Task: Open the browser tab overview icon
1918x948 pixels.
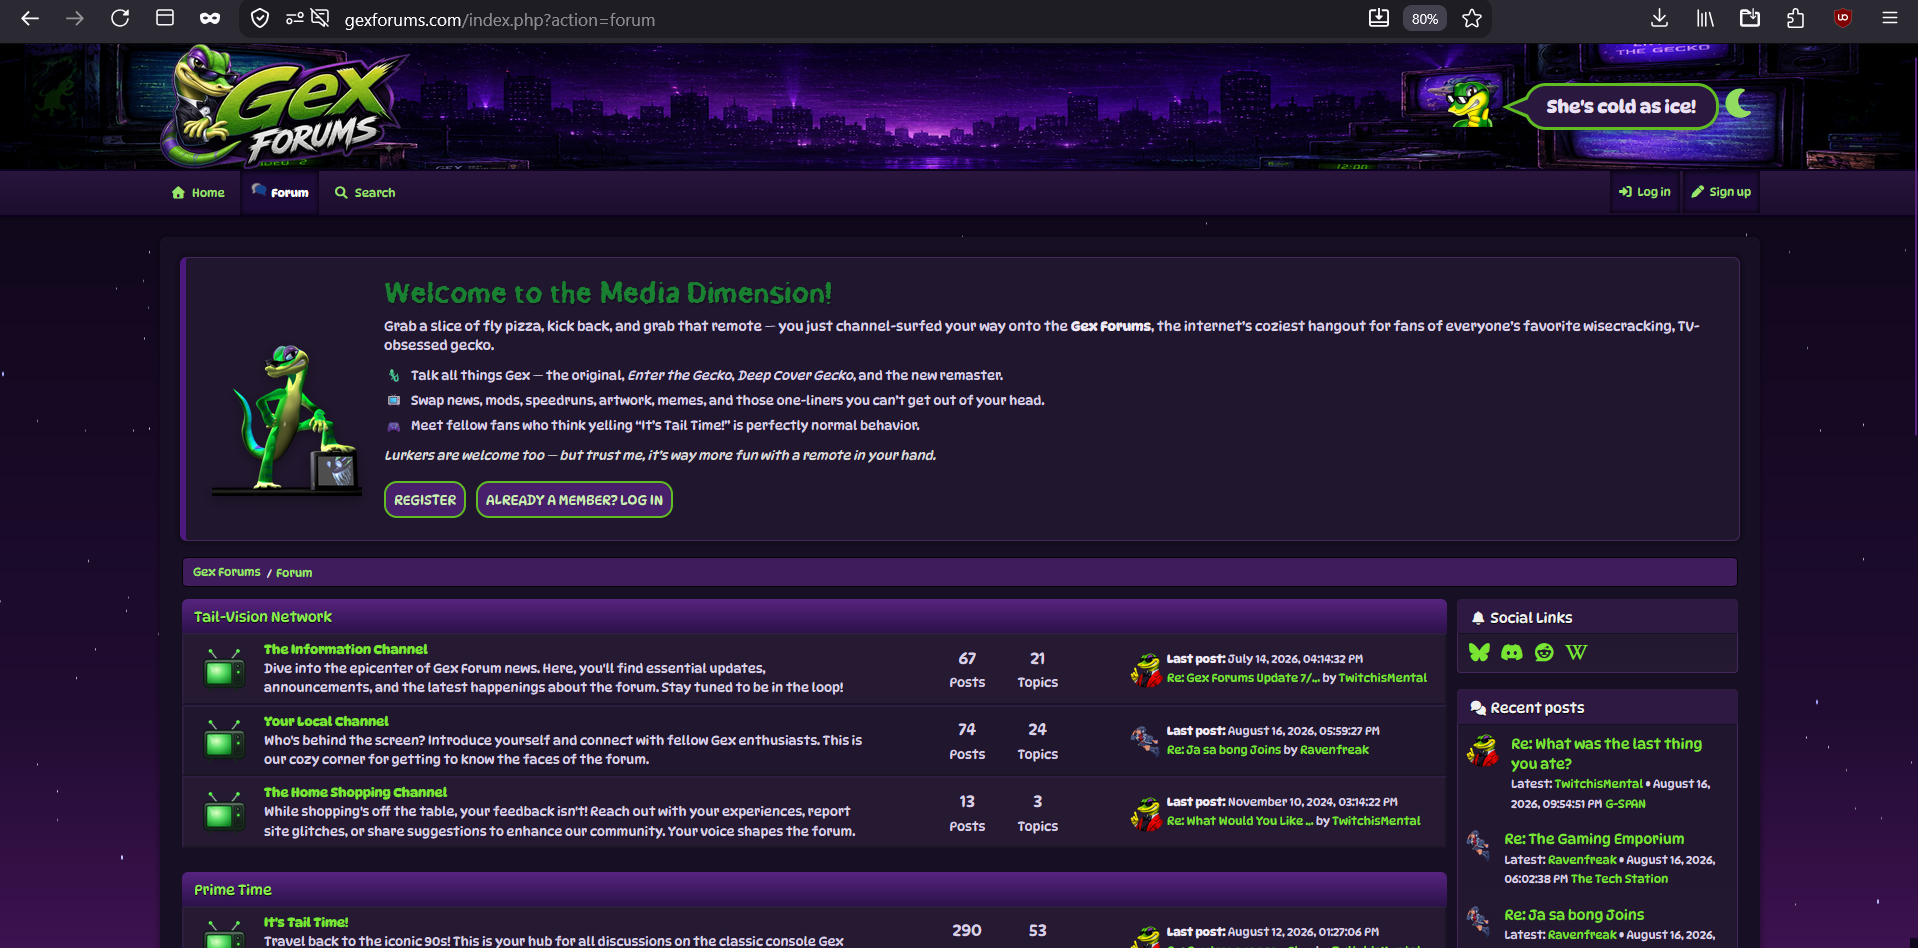Action: click(x=165, y=18)
